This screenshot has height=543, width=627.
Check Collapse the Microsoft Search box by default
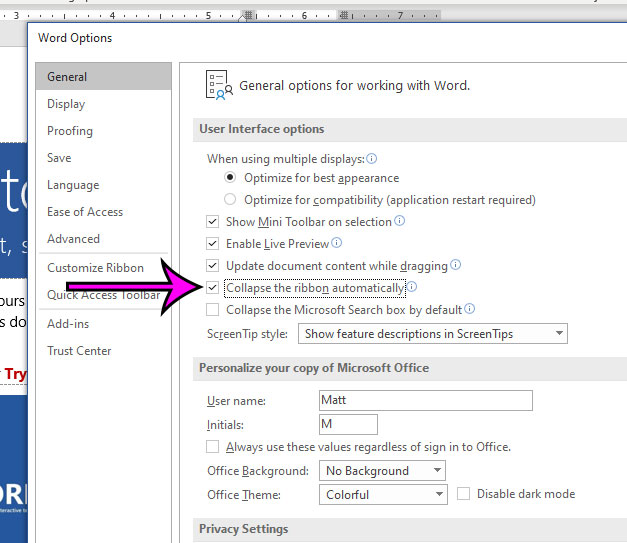coord(212,309)
